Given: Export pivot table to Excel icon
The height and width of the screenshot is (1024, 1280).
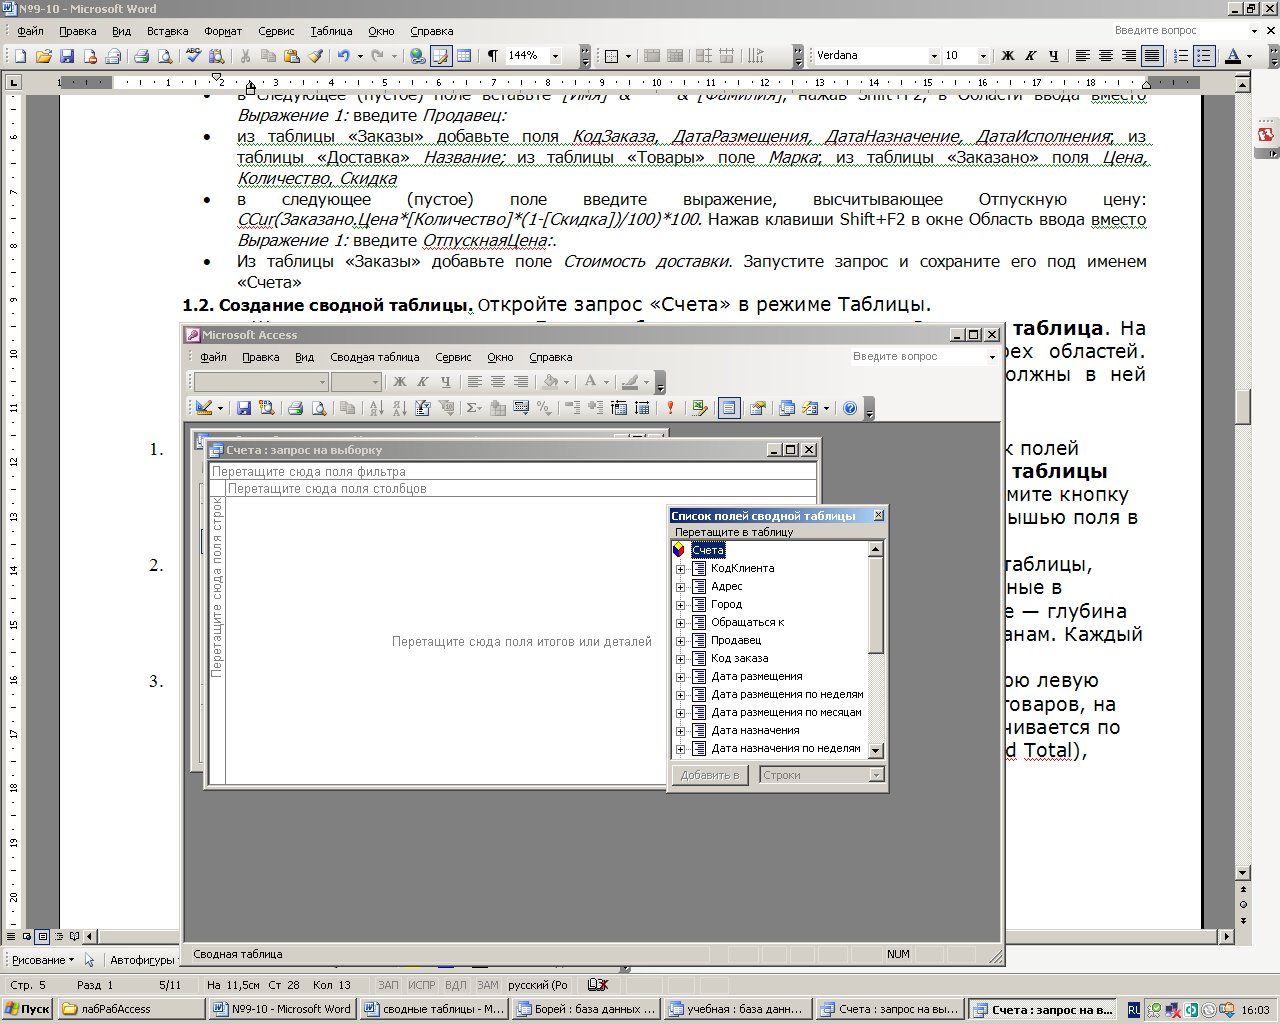Looking at the screenshot, I should (699, 408).
